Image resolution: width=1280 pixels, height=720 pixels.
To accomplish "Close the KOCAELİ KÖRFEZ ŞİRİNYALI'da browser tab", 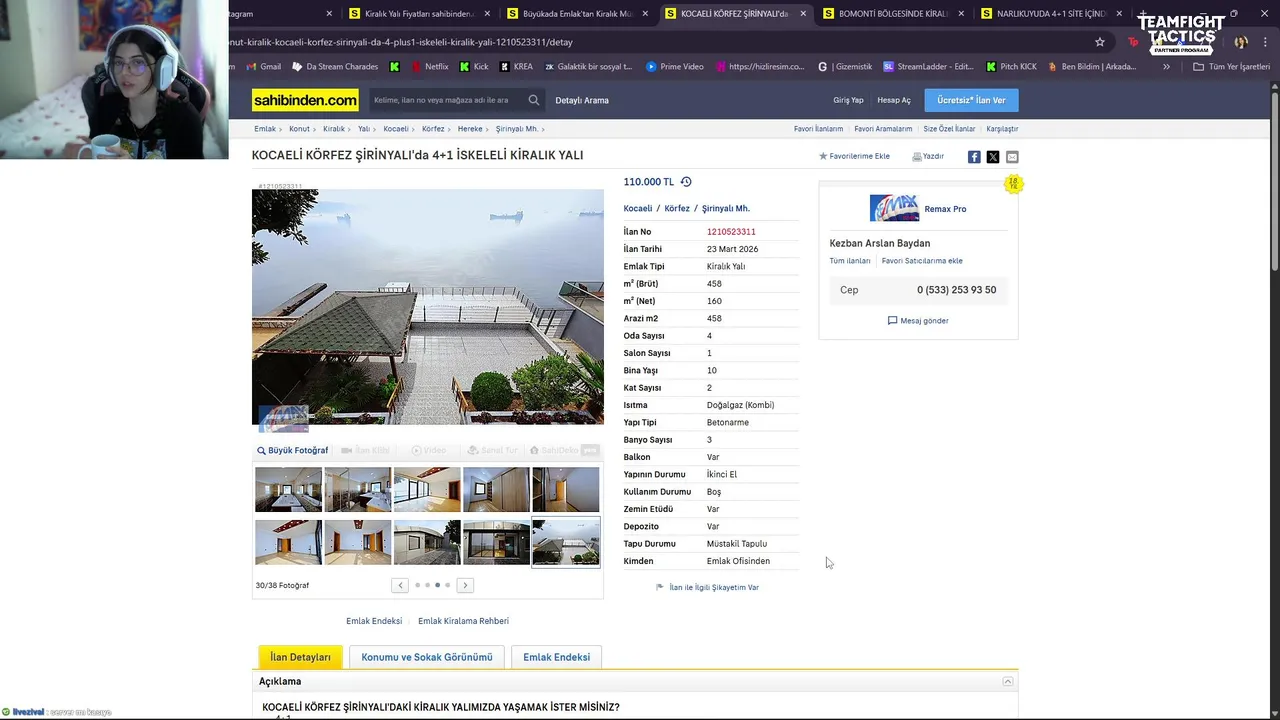I will tap(803, 14).
